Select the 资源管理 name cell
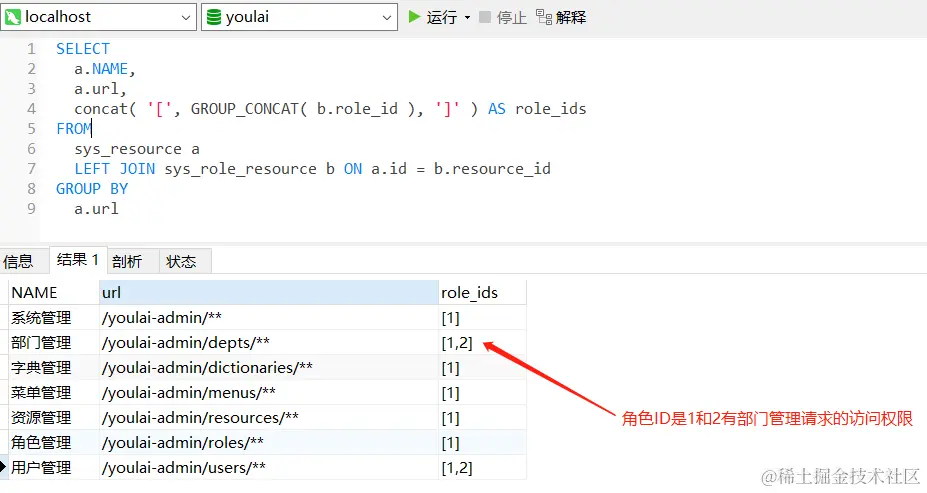This screenshot has height=493, width=927. pyautogui.click(x=54, y=417)
